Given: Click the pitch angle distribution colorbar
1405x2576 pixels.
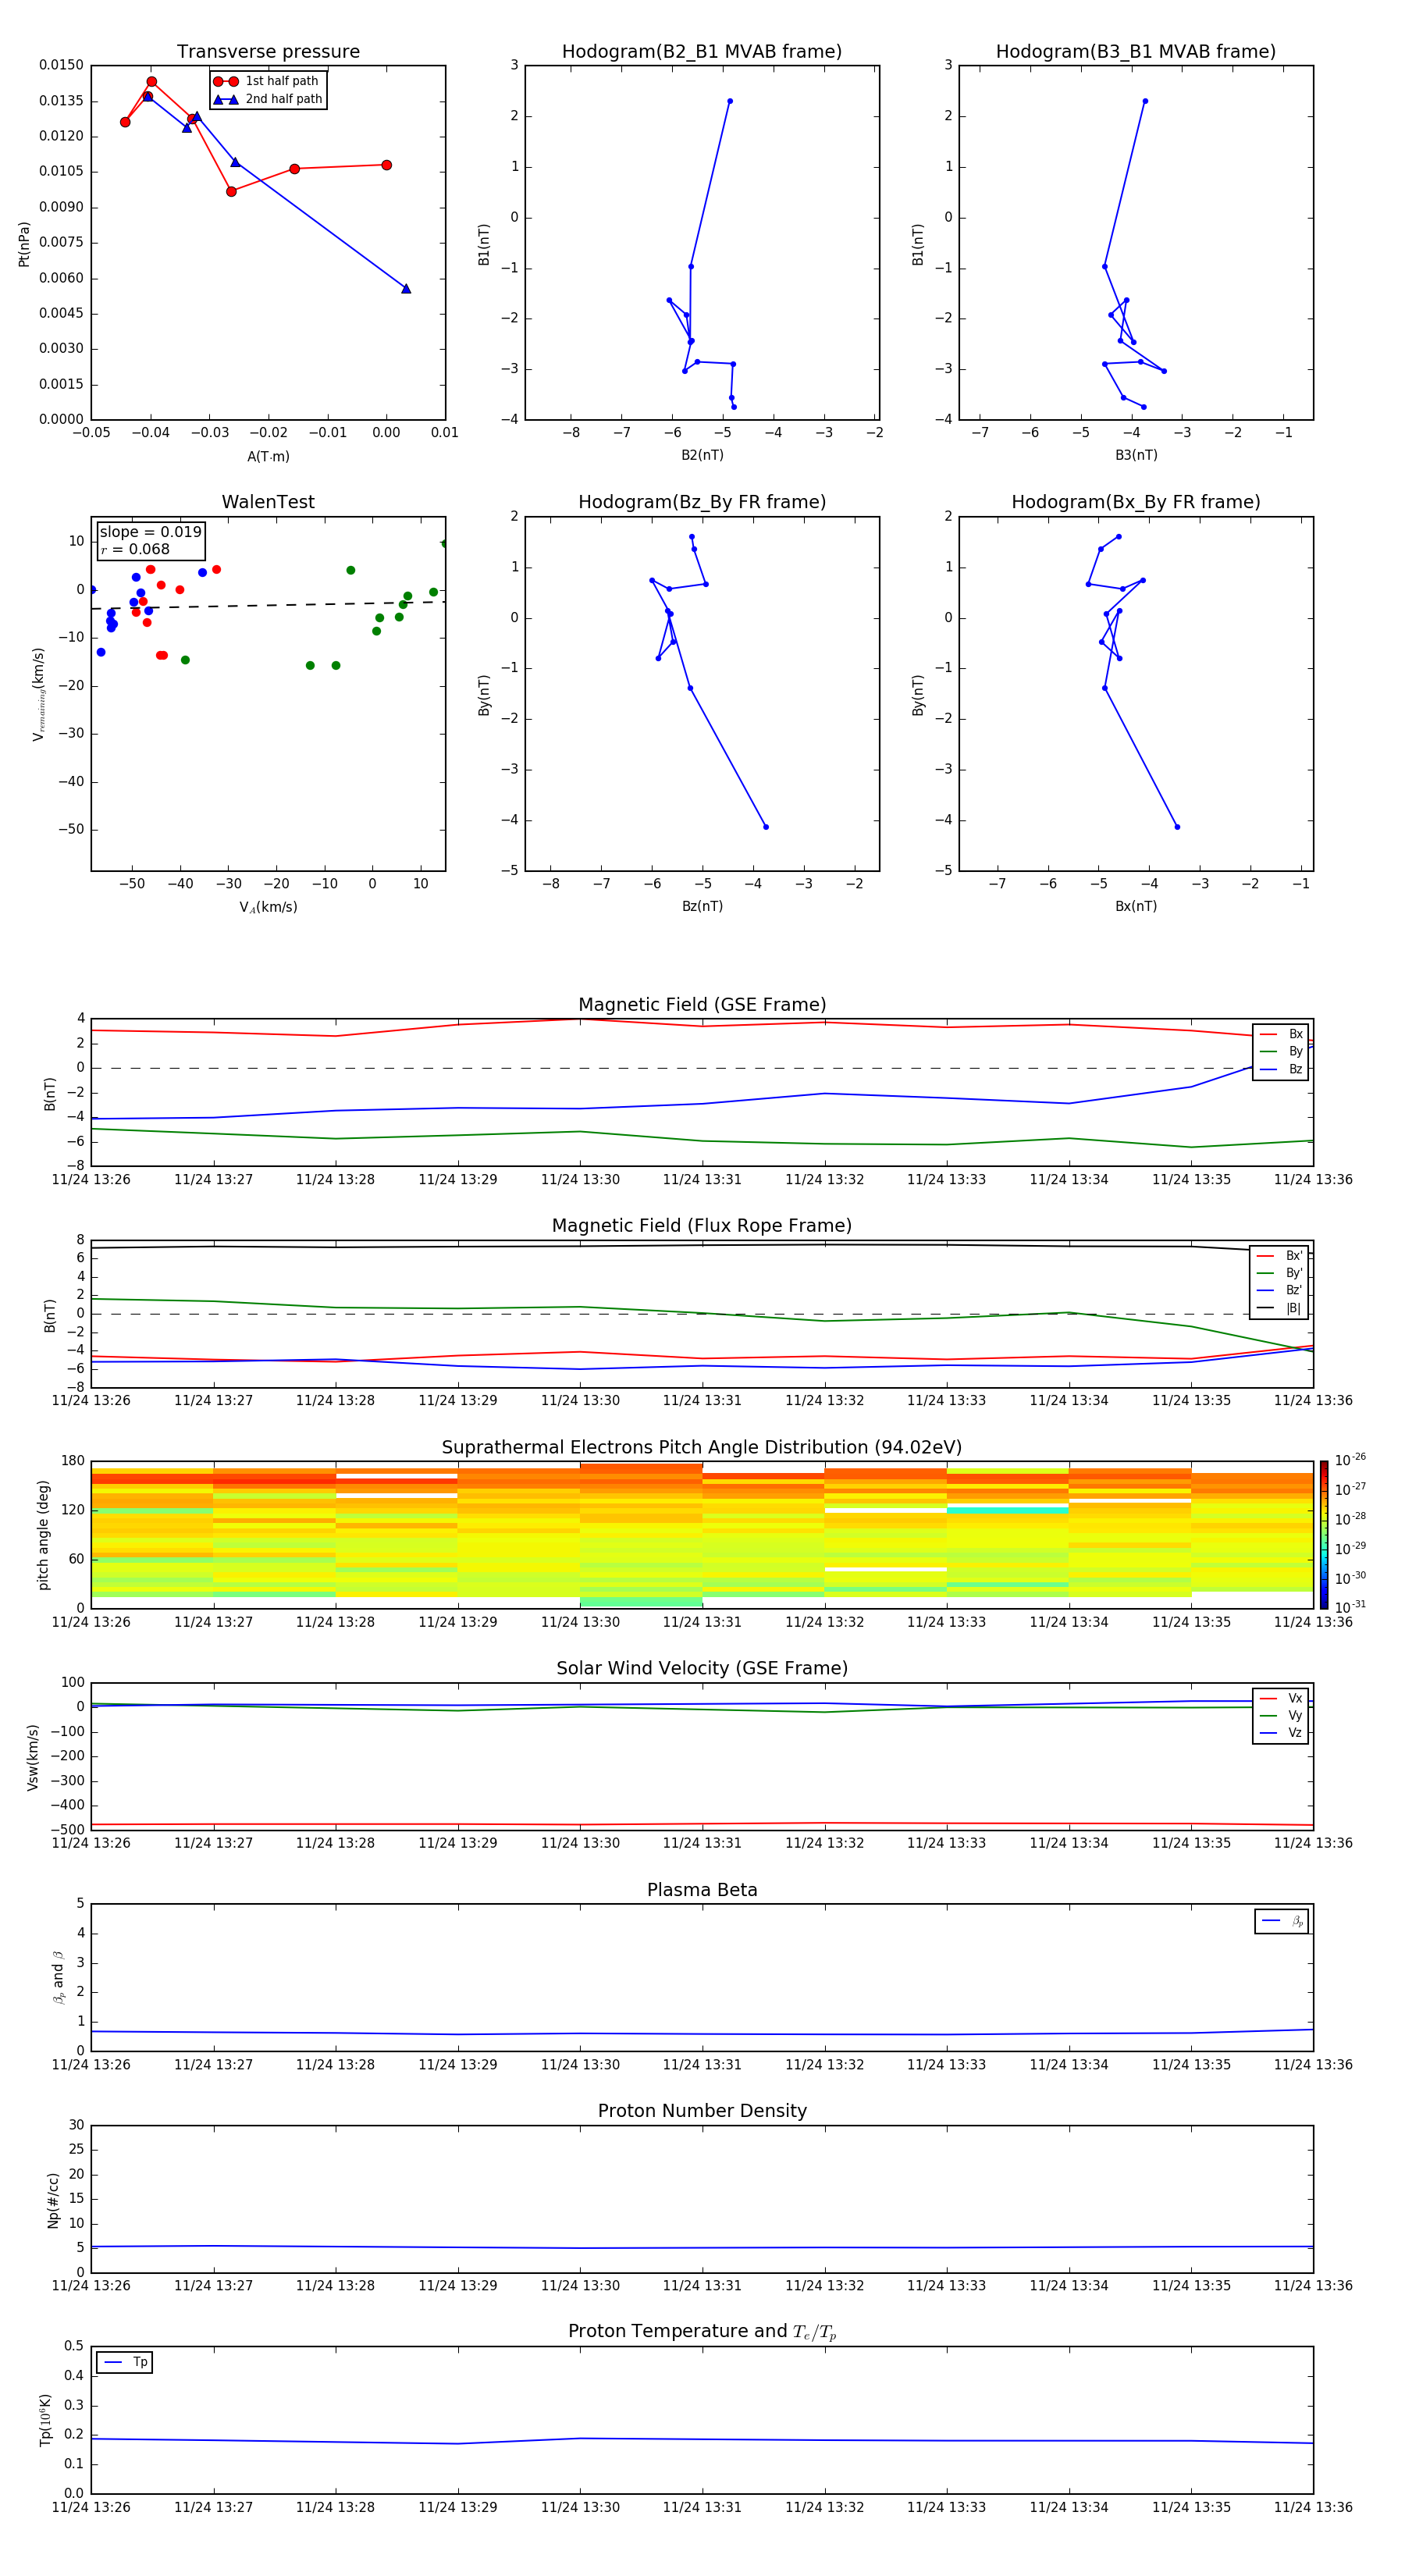Looking at the screenshot, I should (1323, 1533).
